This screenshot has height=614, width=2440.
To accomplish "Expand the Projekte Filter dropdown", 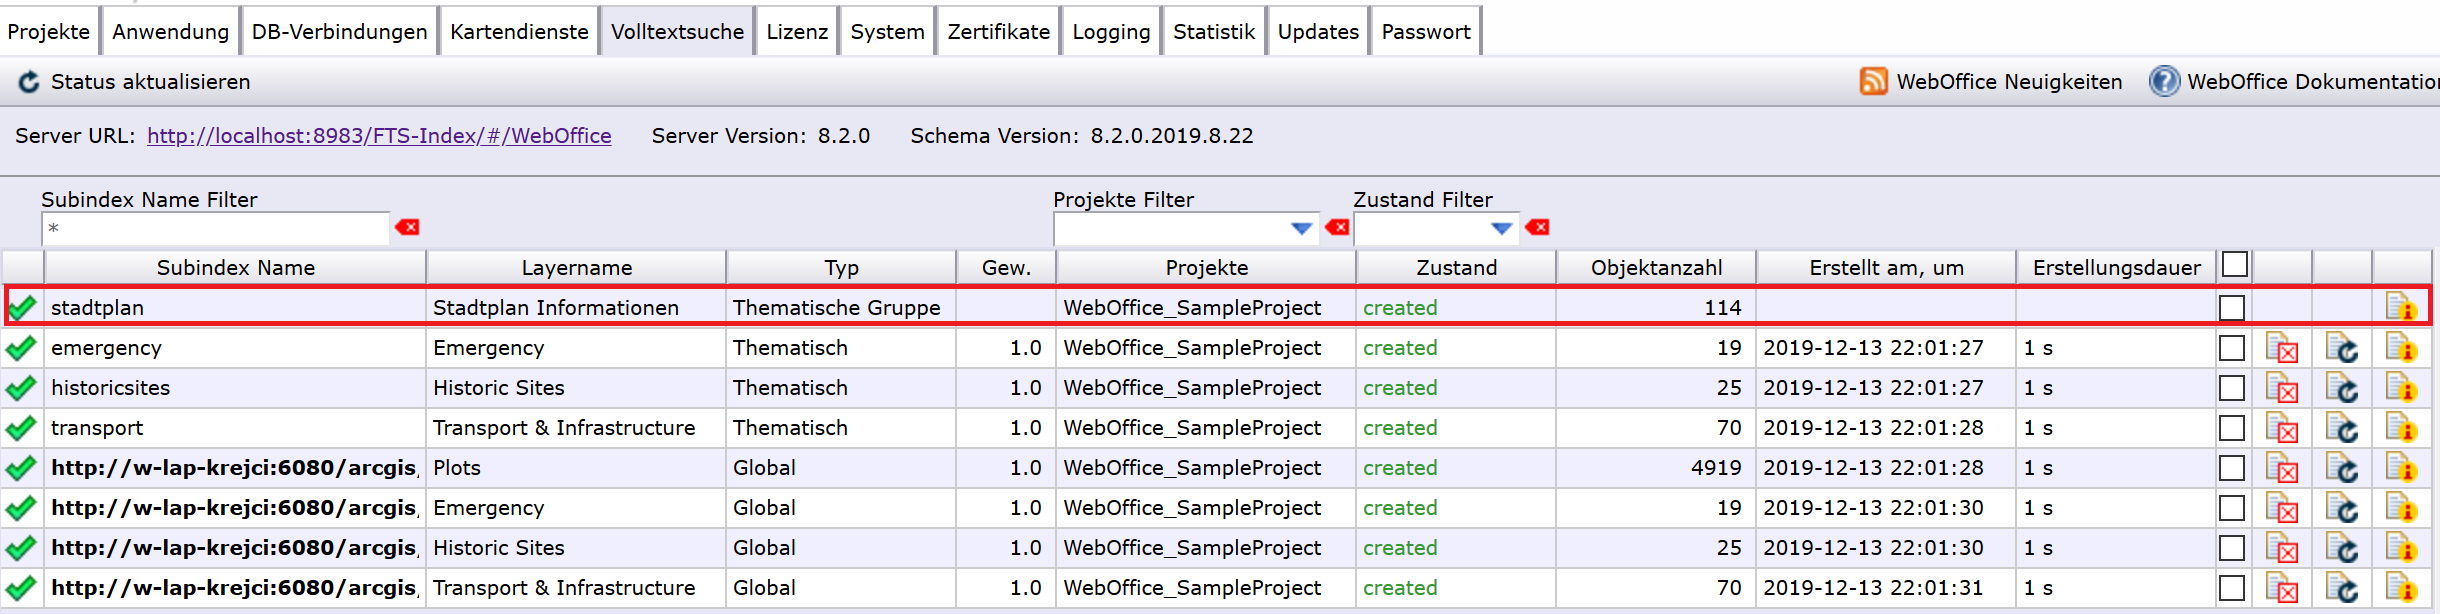I will point(1301,229).
